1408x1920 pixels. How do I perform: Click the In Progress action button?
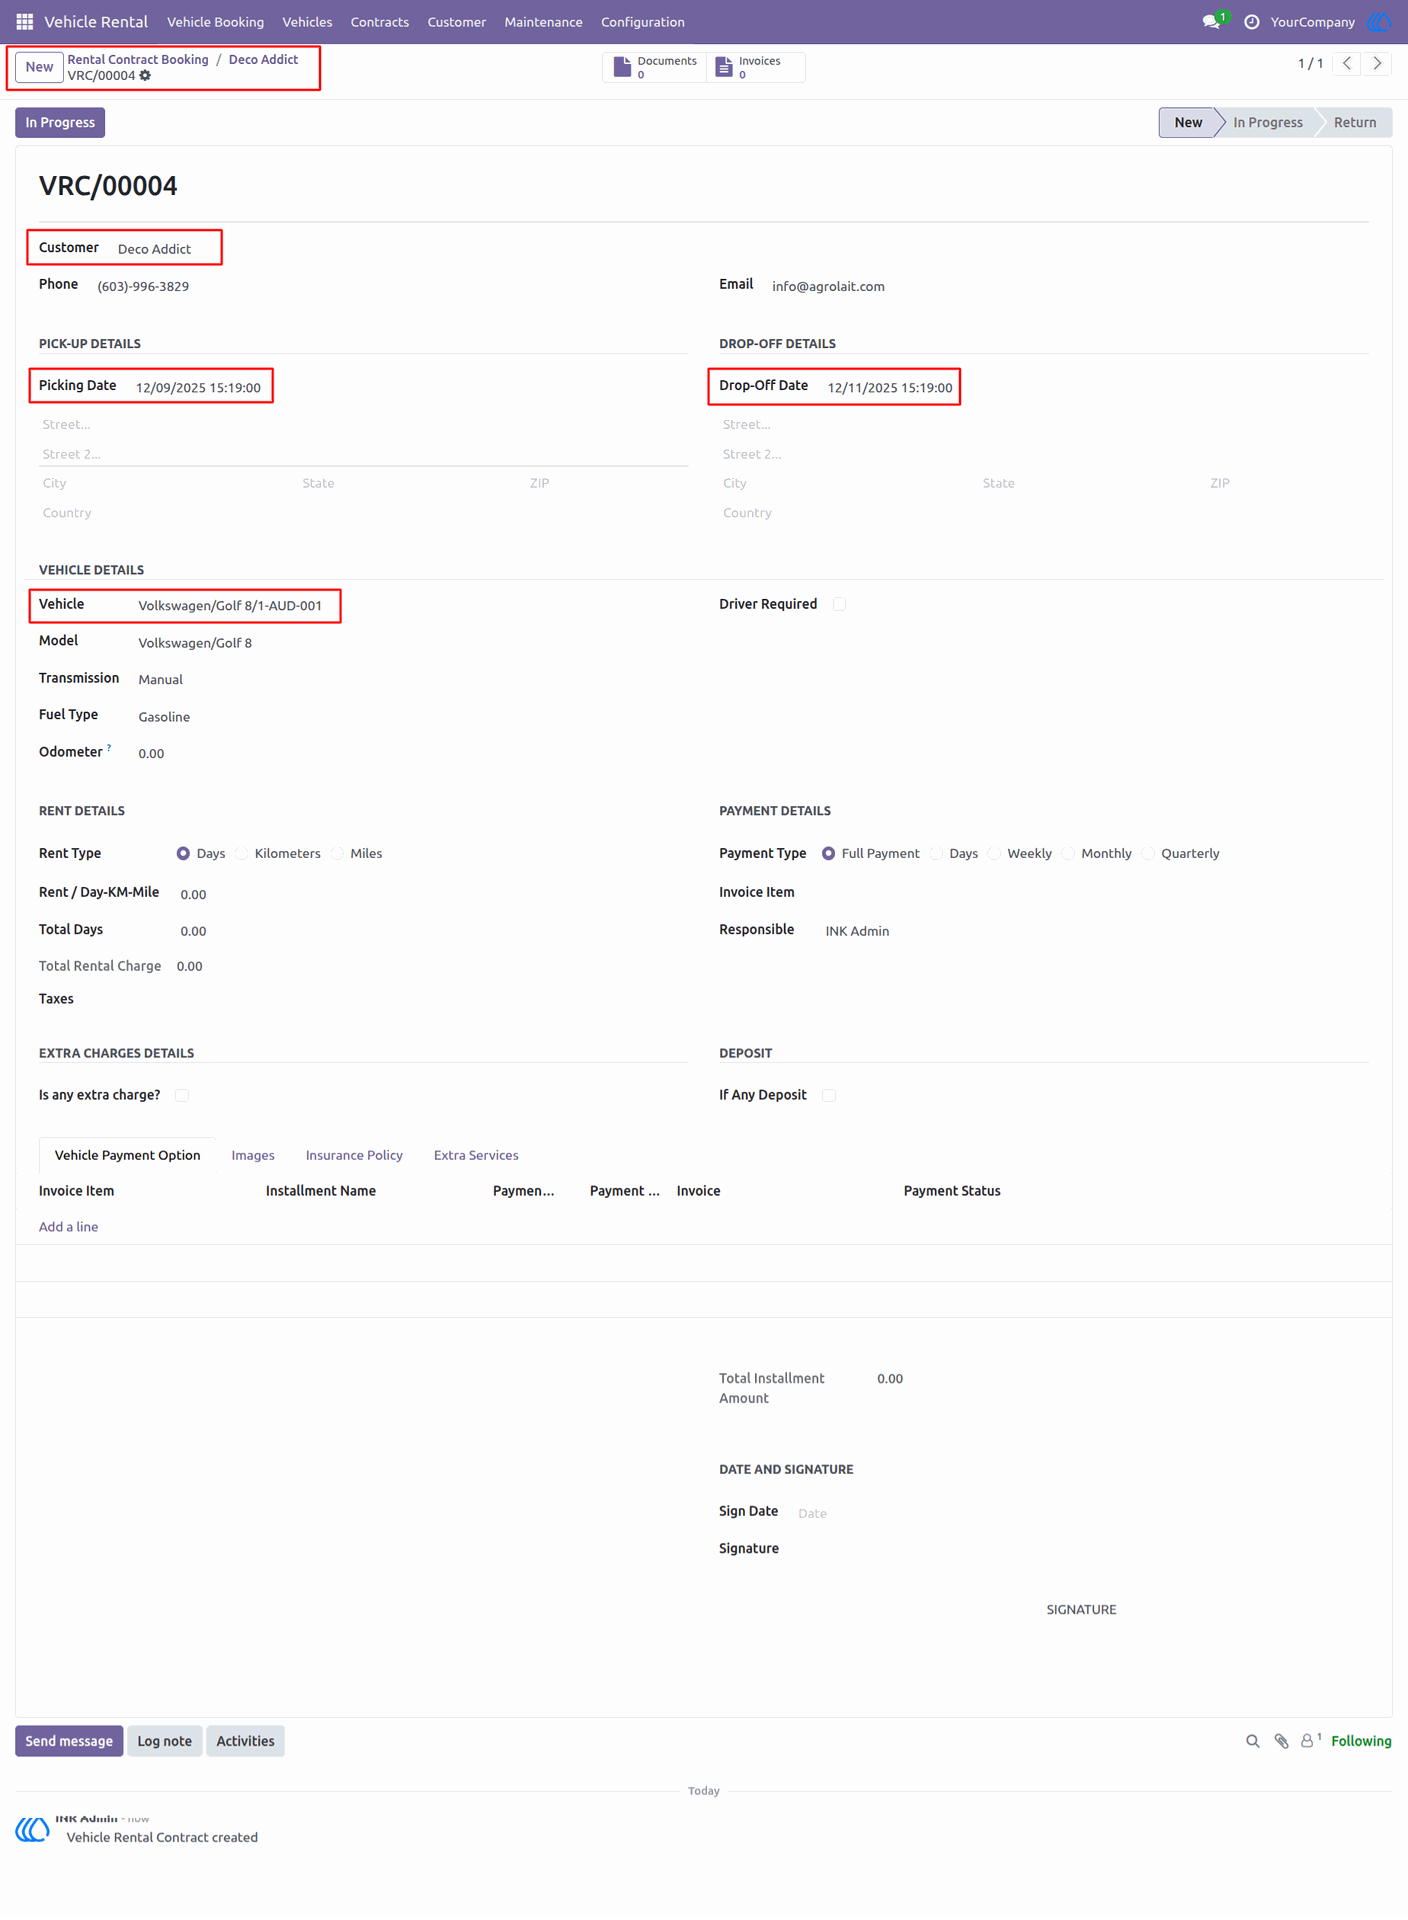click(x=60, y=122)
